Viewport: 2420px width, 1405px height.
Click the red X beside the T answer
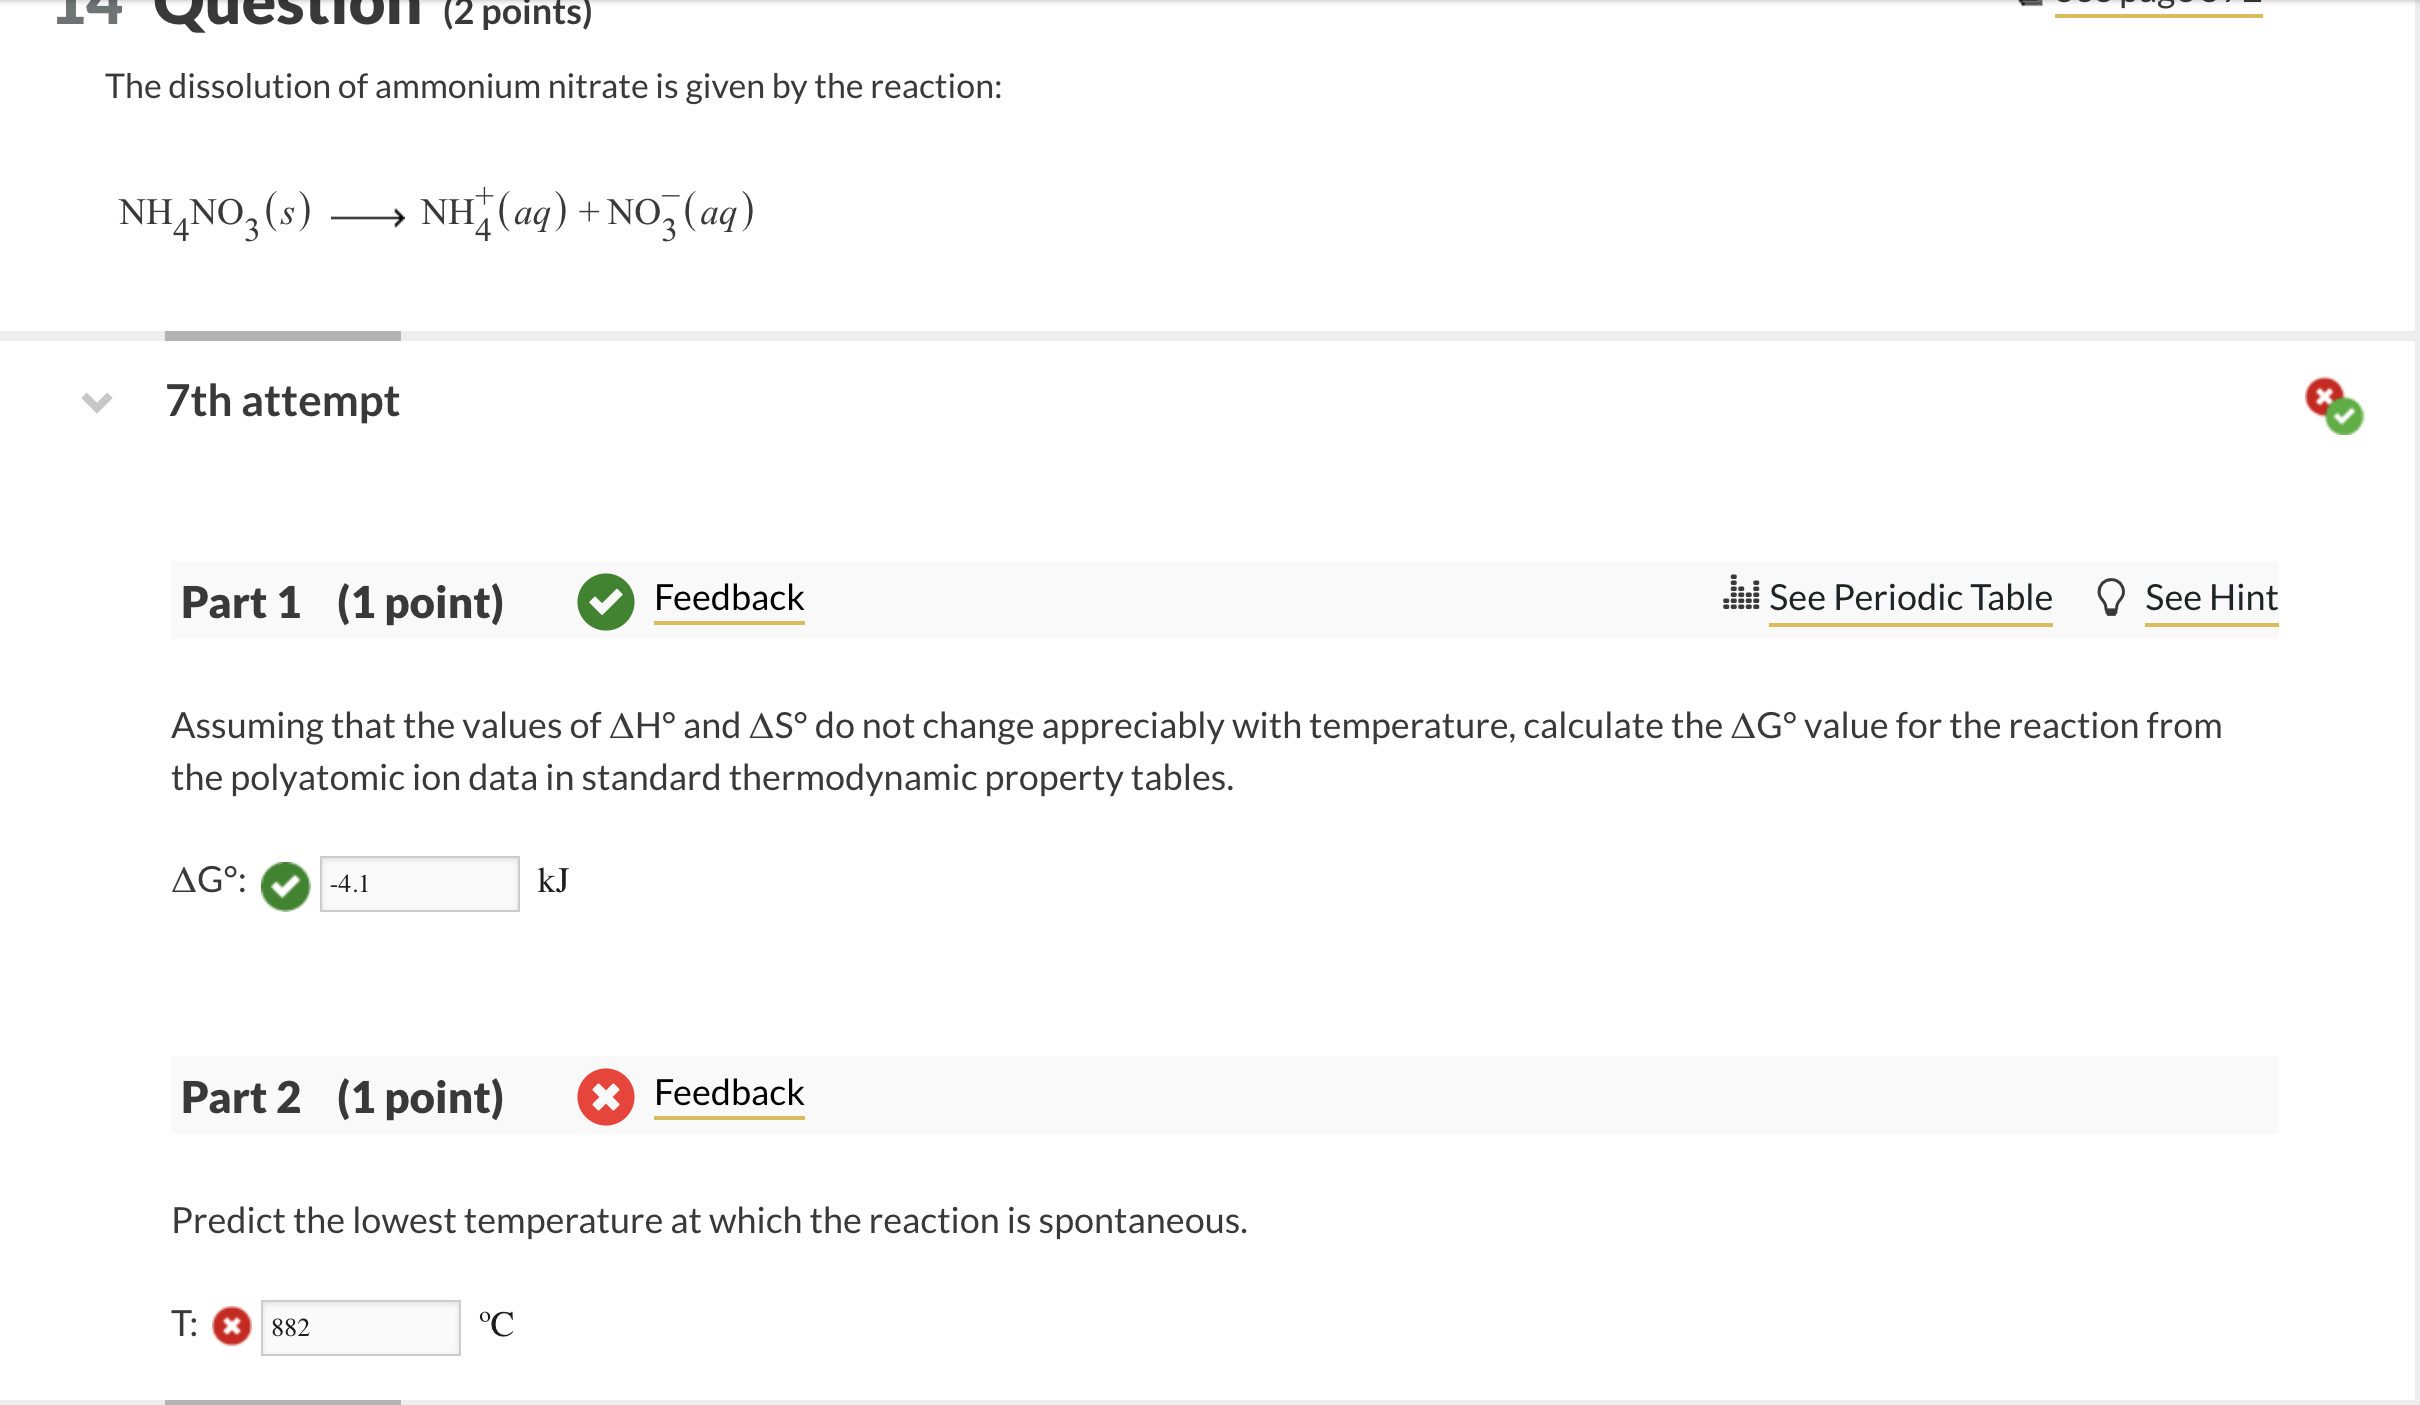(x=232, y=1327)
